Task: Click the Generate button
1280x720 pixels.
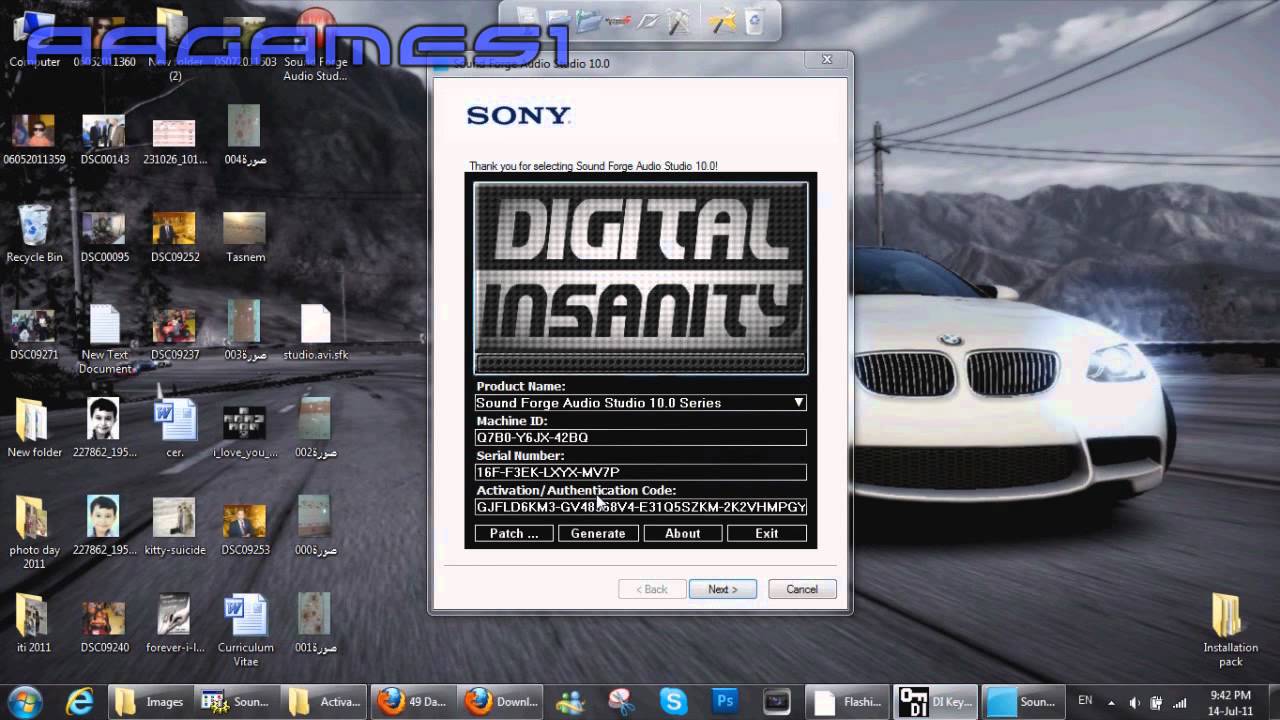Action: [x=598, y=534]
